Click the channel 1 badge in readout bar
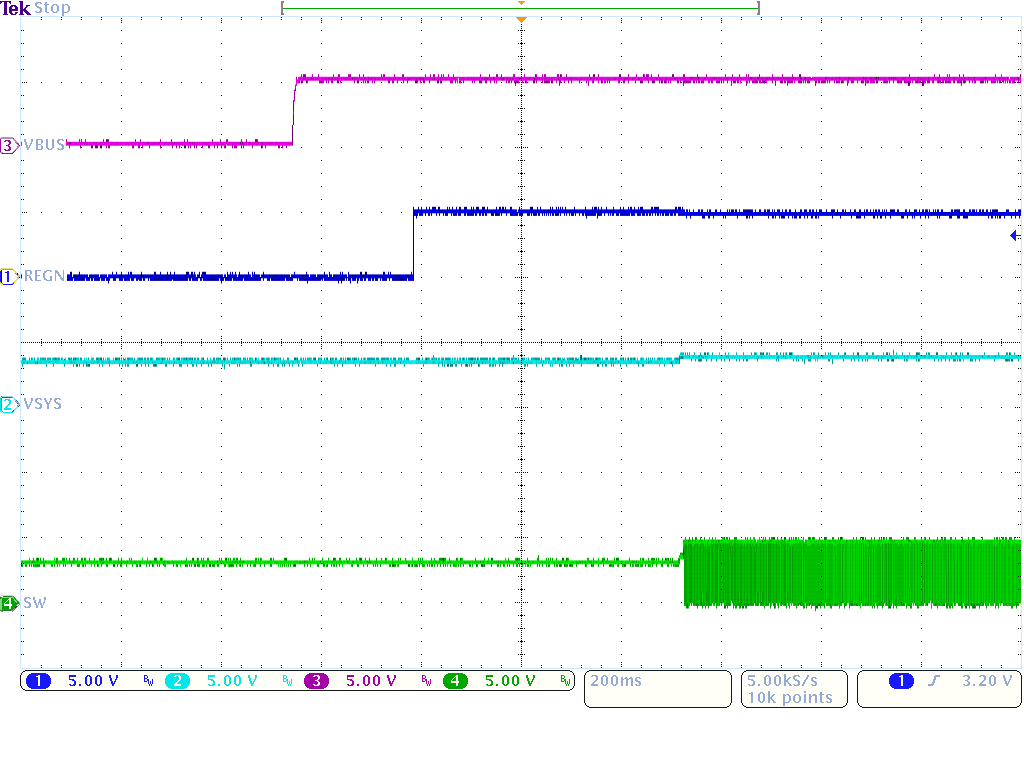 point(38,680)
